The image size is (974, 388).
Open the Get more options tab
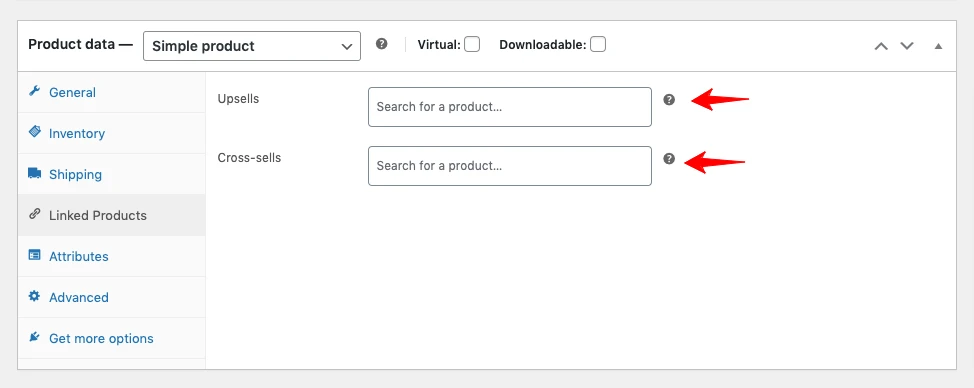tap(112, 338)
